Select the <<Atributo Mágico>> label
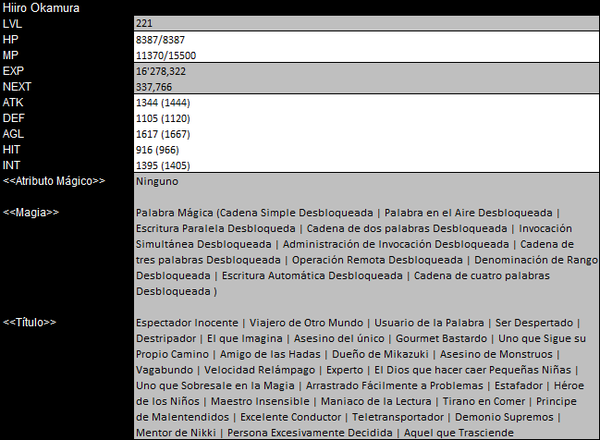This screenshot has width=600, height=440. (x=54, y=181)
